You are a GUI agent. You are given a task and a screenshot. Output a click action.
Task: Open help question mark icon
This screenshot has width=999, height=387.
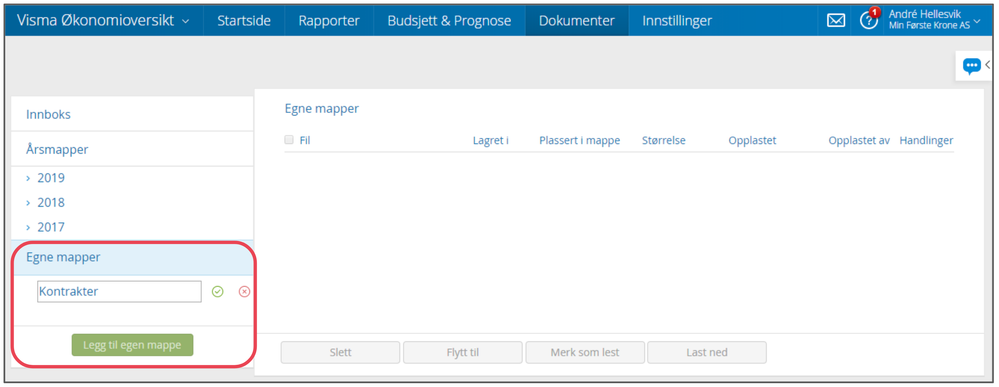click(x=868, y=20)
